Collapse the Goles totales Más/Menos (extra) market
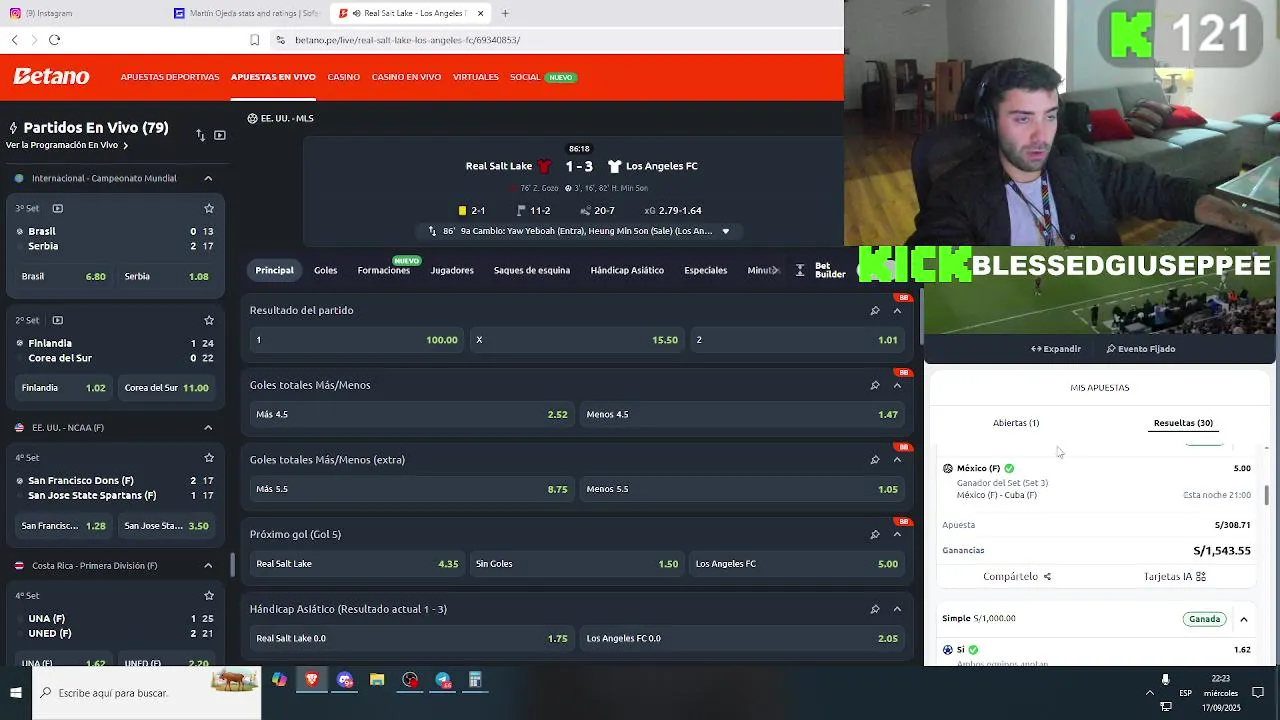Screen dimensions: 1280x720 897,460
